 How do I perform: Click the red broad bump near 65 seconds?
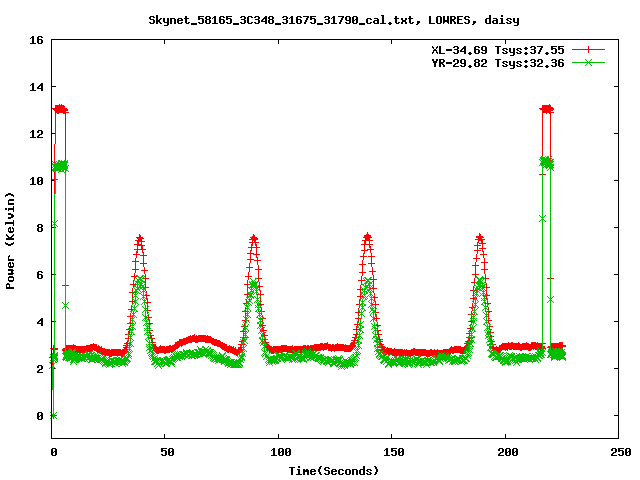199,339
